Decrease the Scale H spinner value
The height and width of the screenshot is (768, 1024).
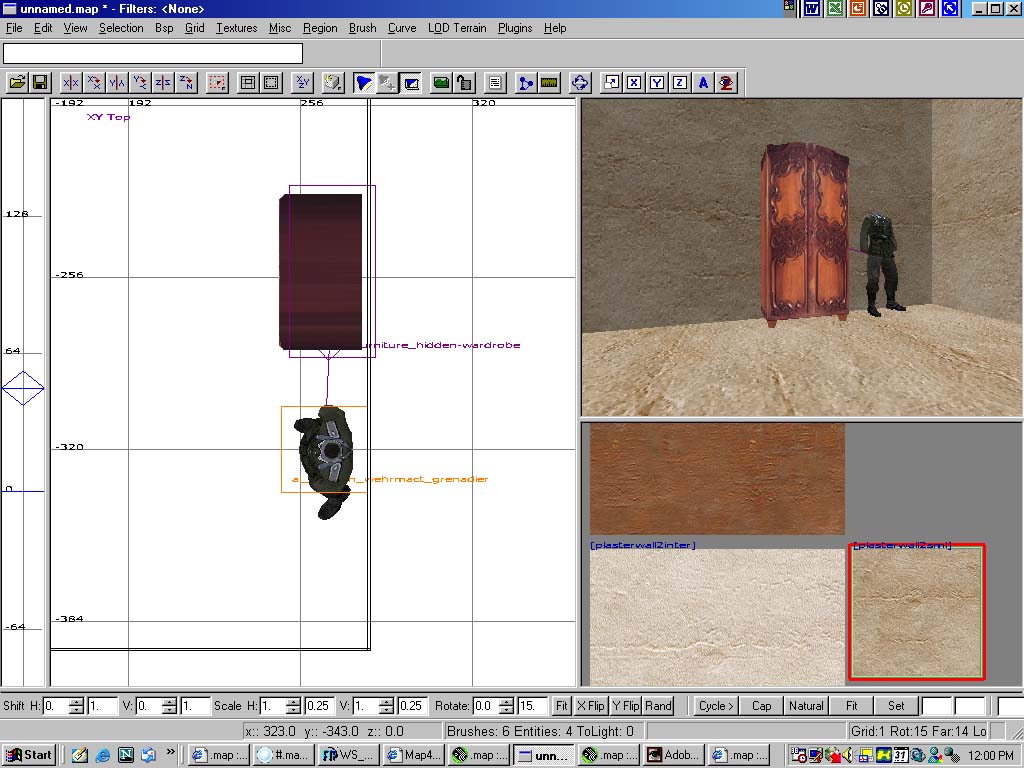(293, 710)
